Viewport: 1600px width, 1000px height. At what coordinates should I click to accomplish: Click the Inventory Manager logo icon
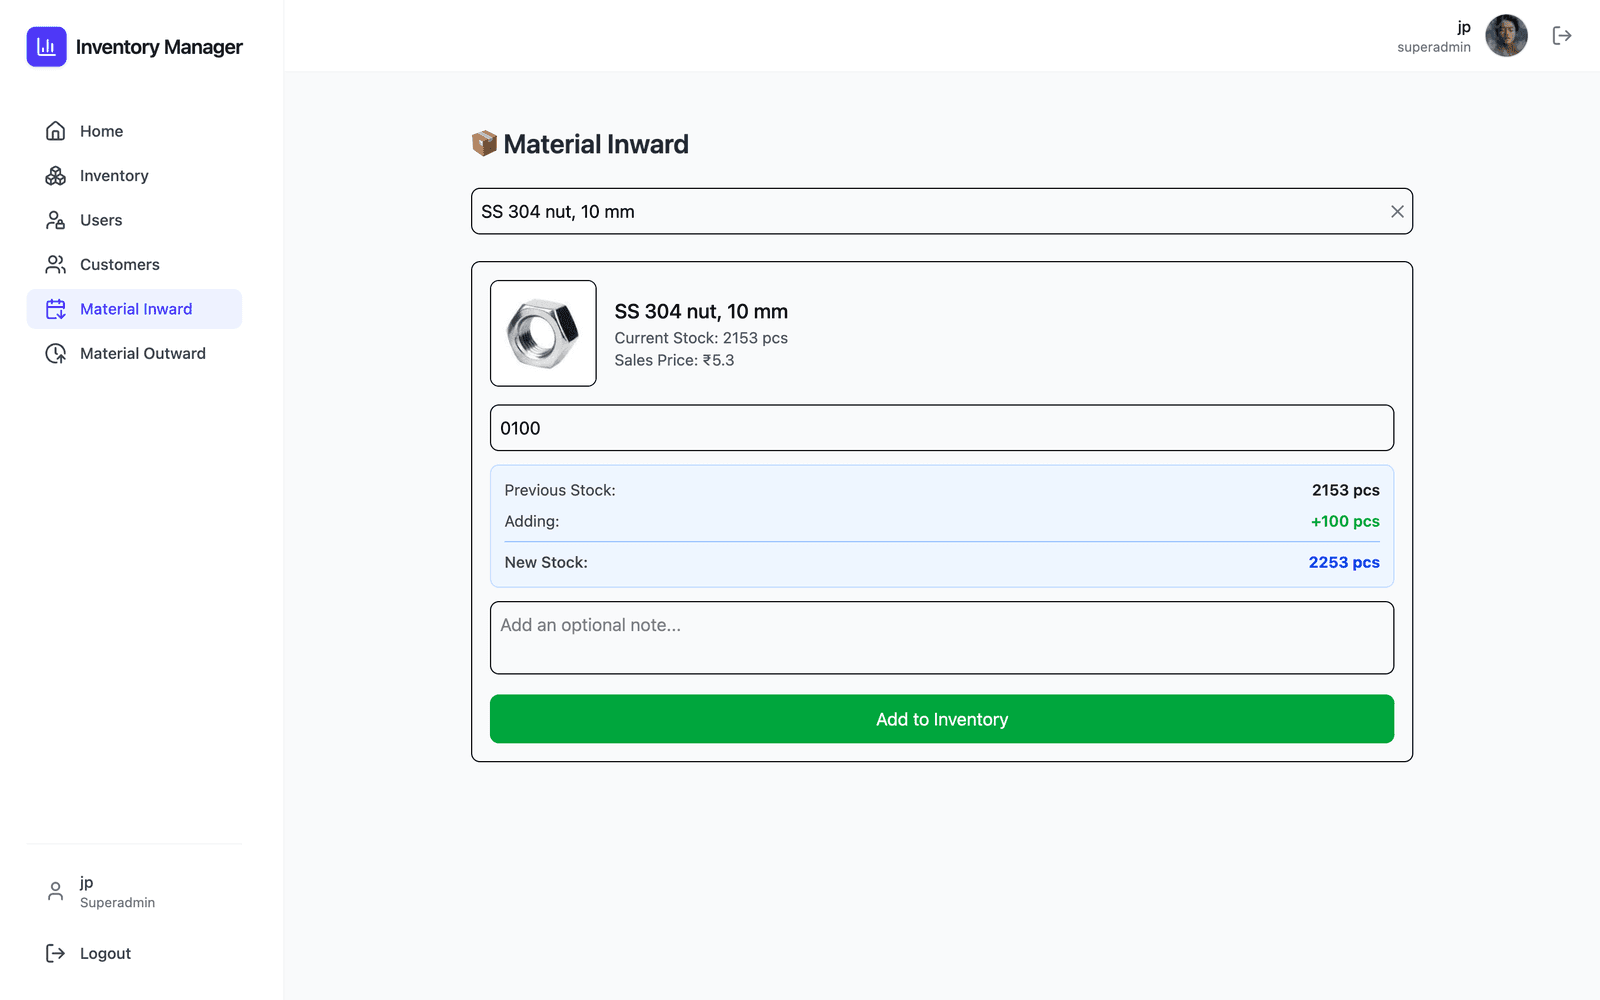46,47
